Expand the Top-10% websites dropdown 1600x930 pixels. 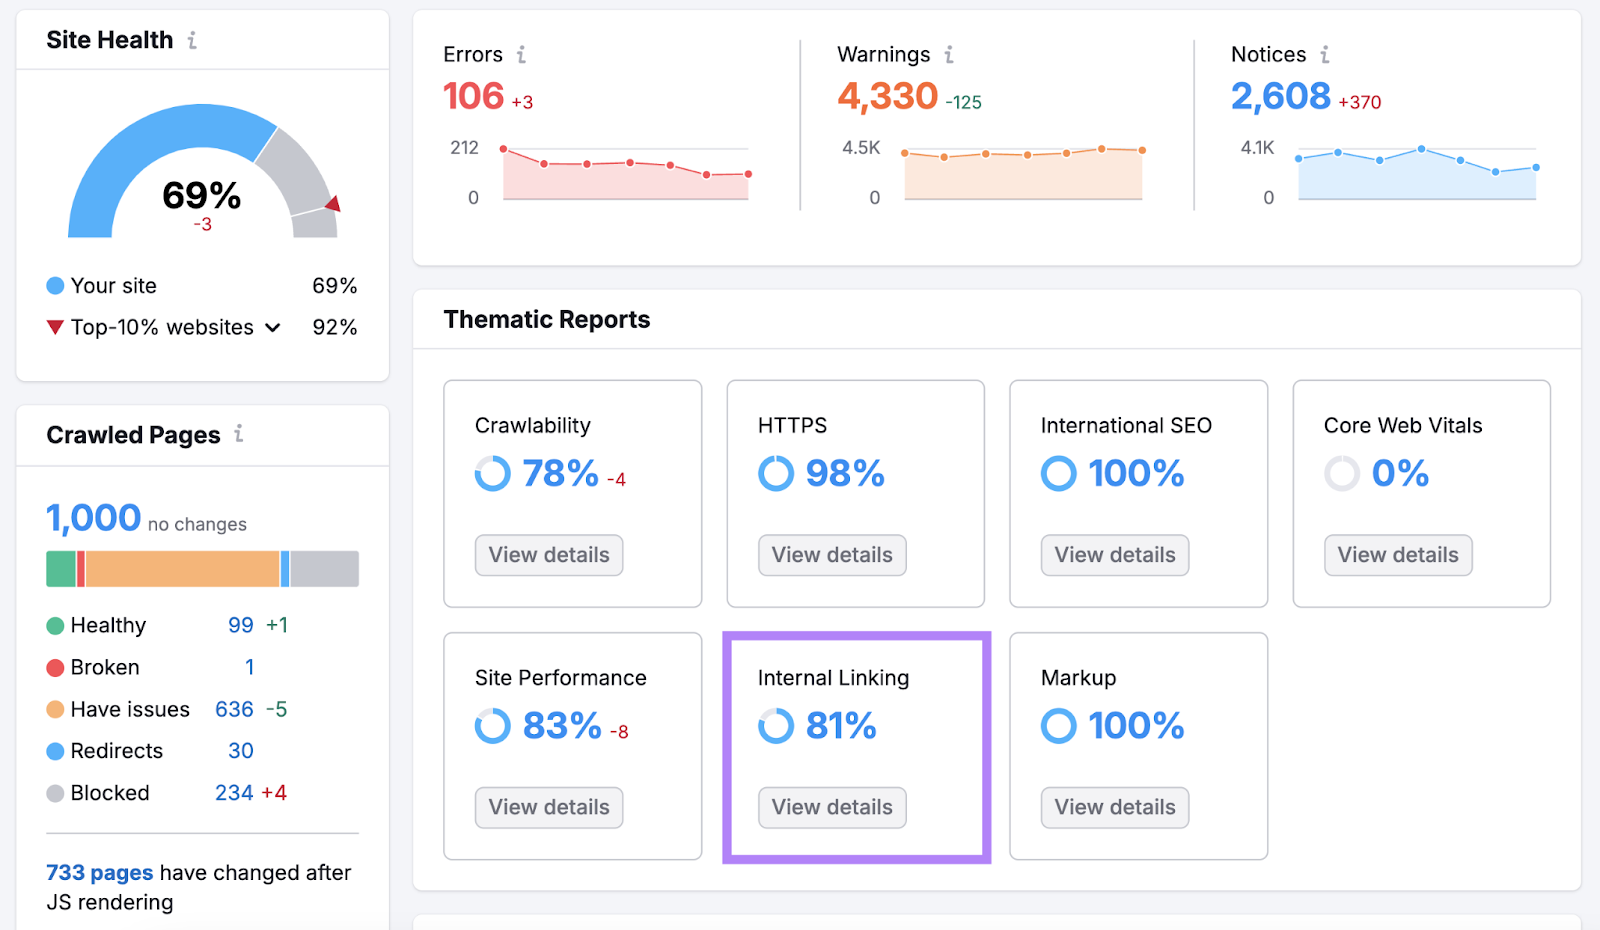[272, 328]
